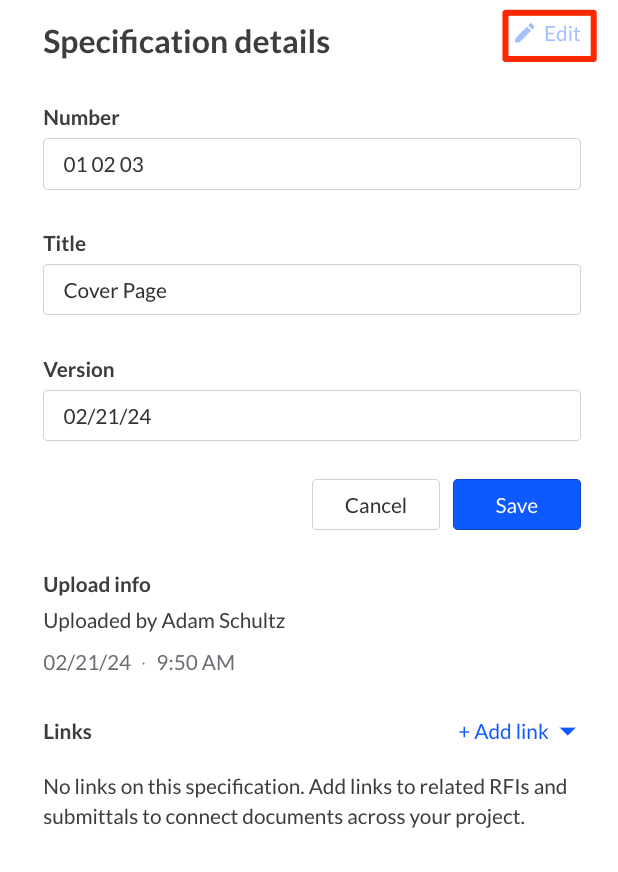Image resolution: width=618 pixels, height=872 pixels.
Task: Focus the Number field containing 01 02 03
Action: coord(311,164)
